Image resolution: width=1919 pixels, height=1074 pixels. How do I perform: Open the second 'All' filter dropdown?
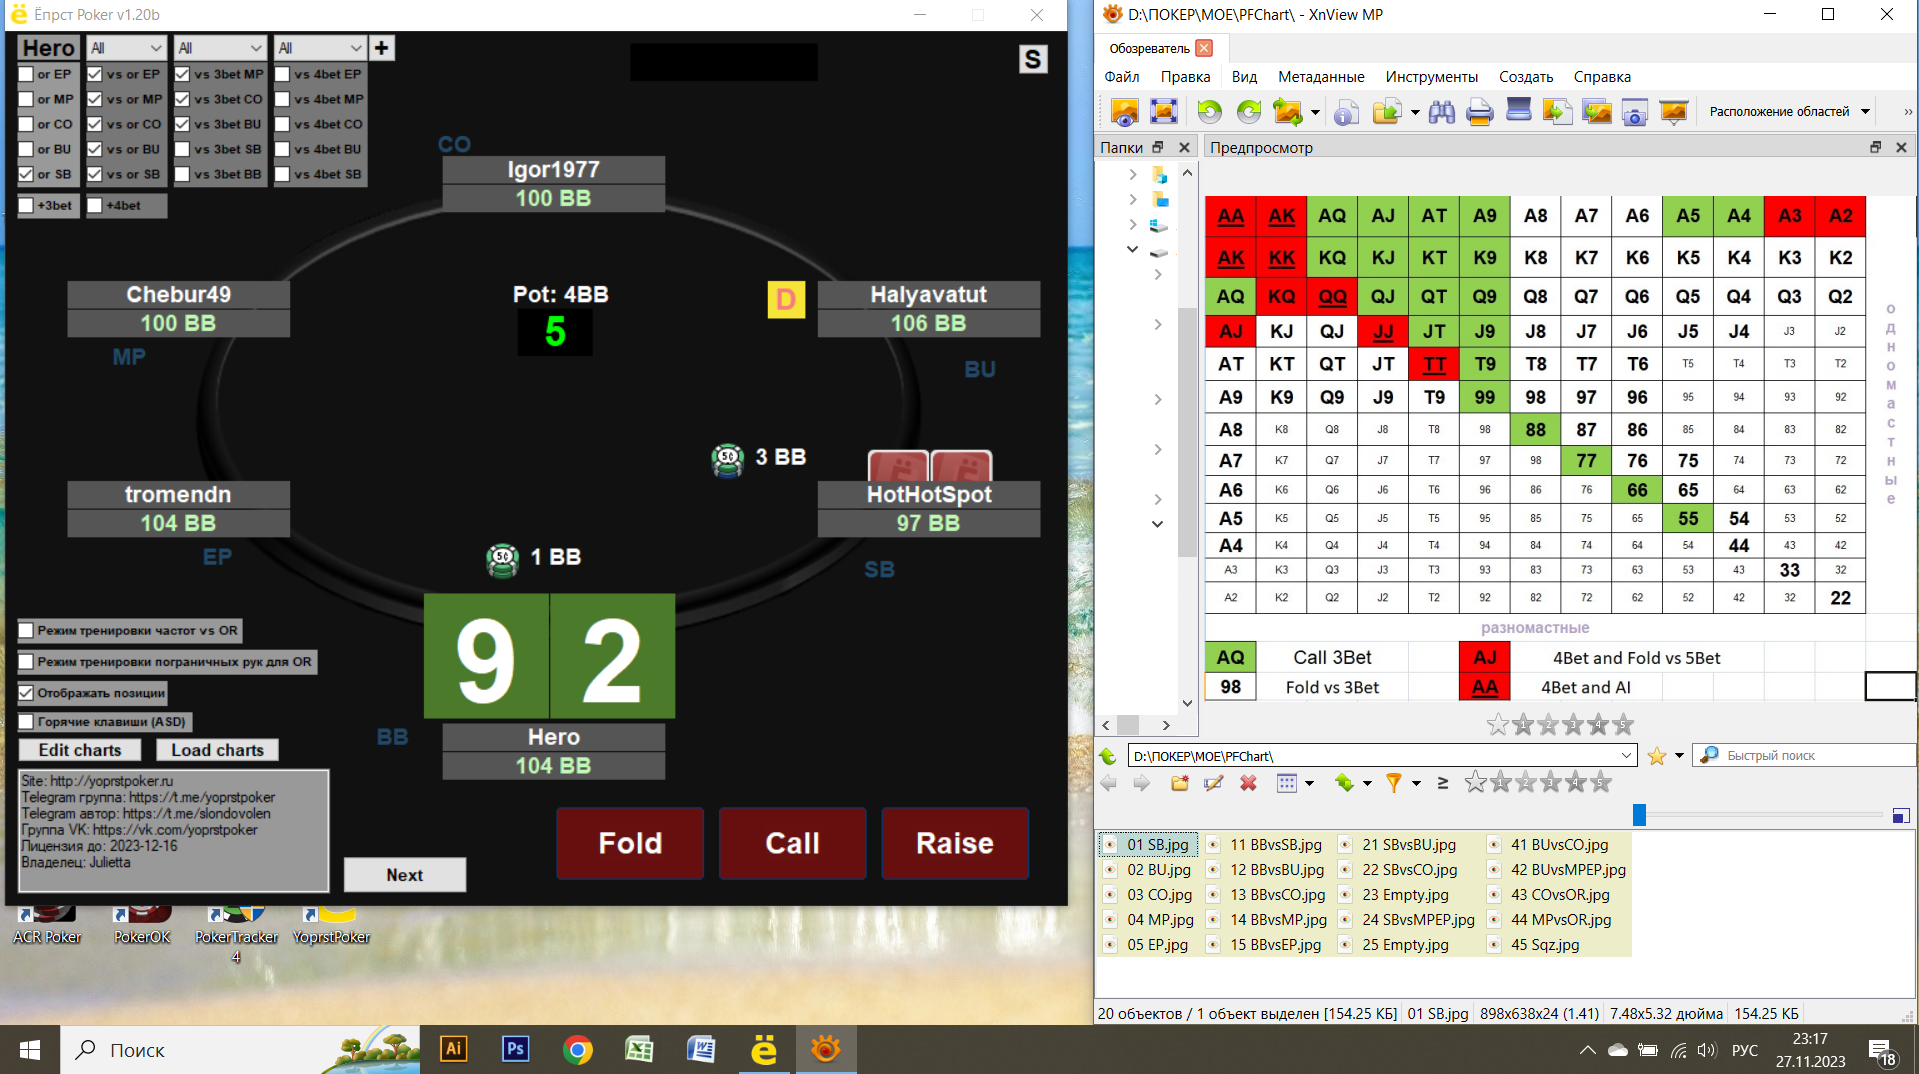(x=220, y=48)
